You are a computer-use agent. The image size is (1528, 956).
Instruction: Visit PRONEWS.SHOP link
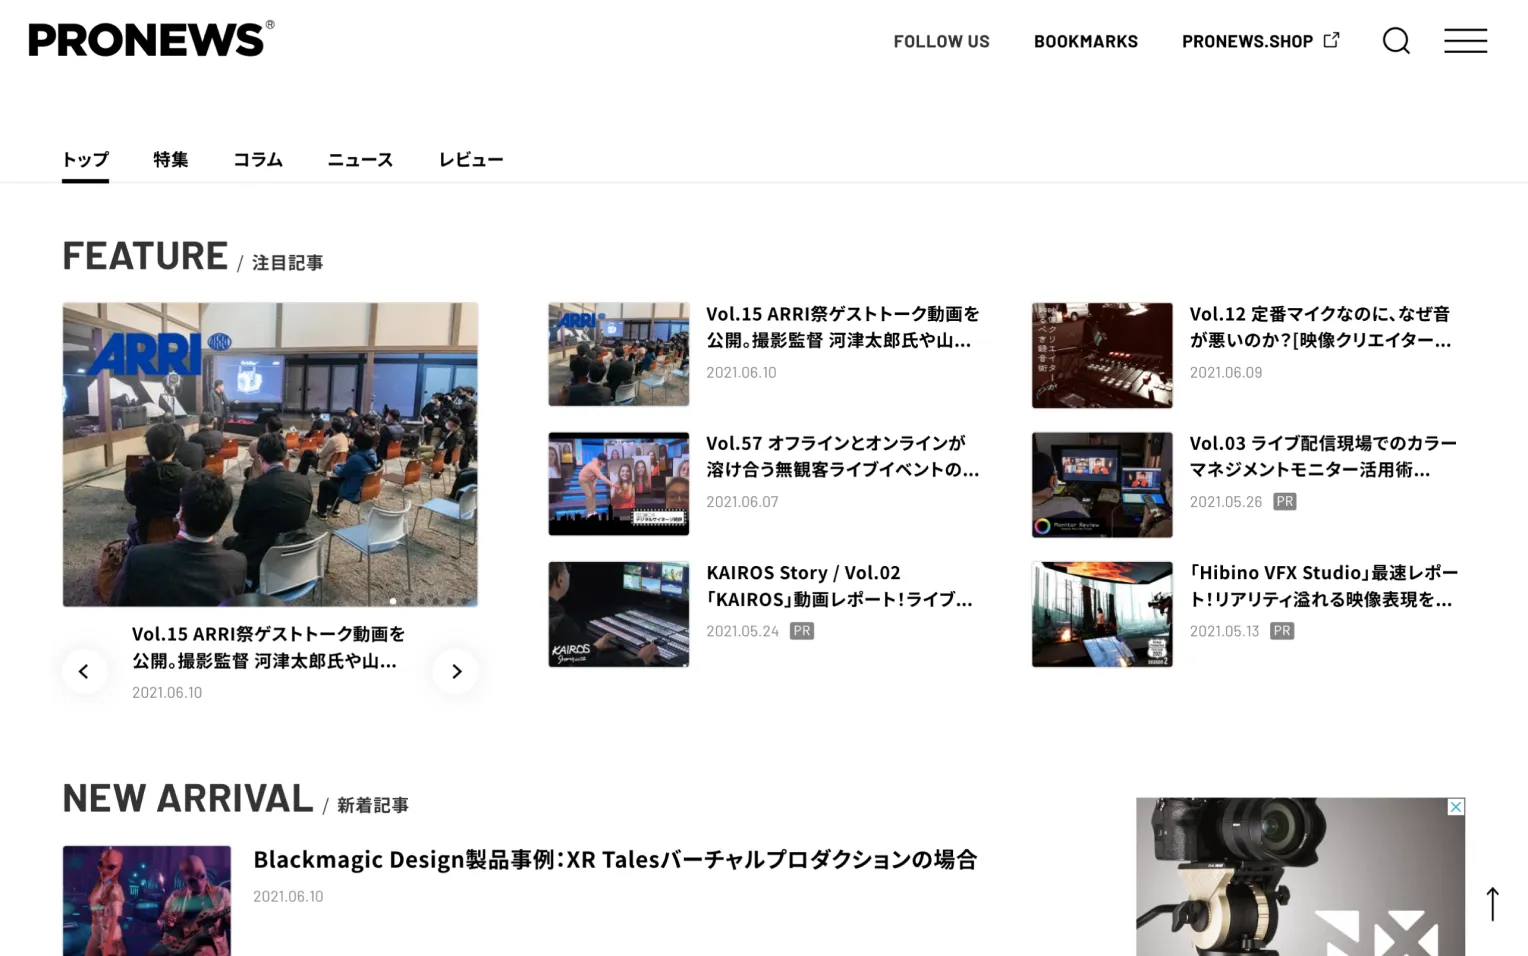[1247, 41]
